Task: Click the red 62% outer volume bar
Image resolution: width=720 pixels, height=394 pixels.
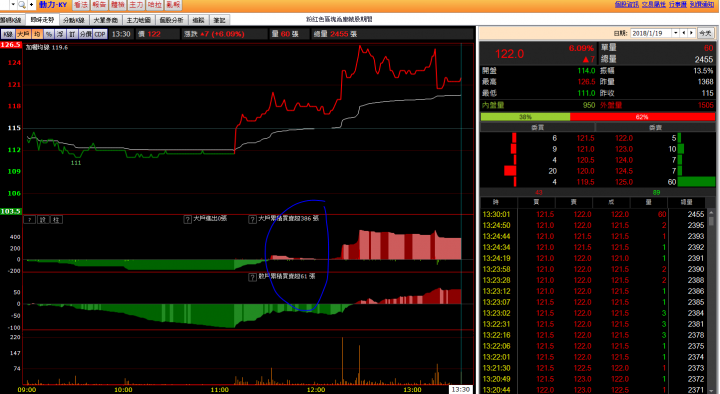Action: 642,117
